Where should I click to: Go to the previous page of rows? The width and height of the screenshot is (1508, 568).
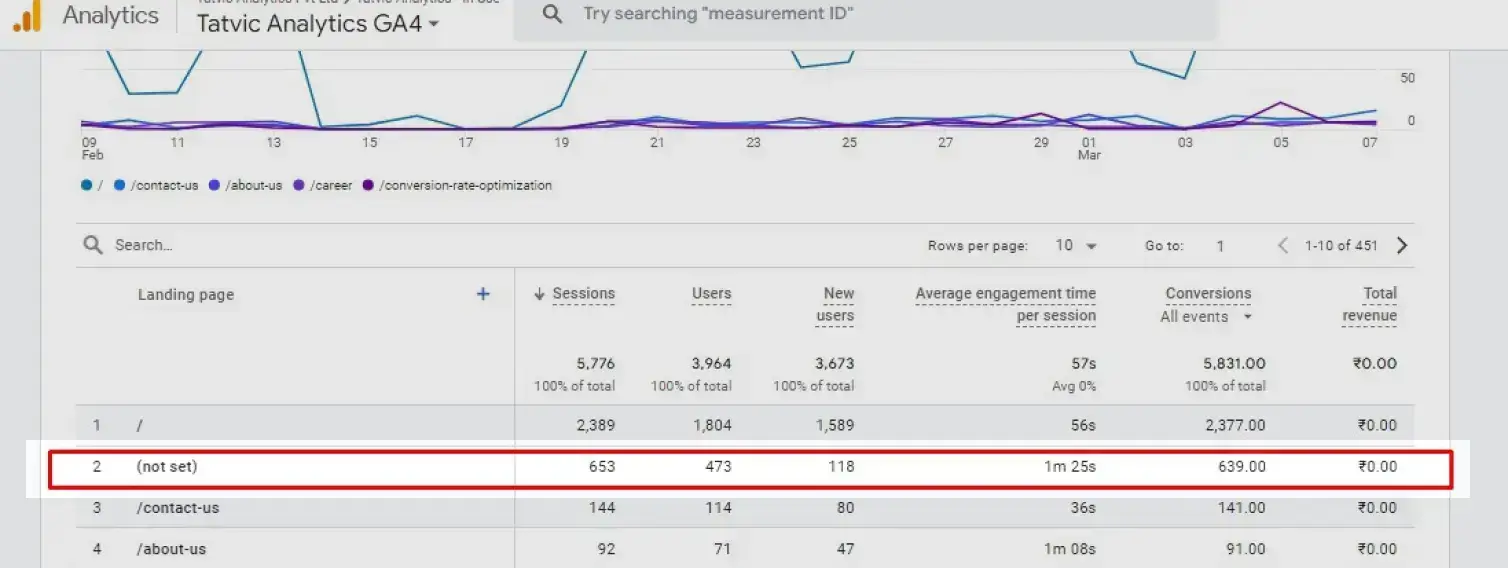(x=1283, y=245)
